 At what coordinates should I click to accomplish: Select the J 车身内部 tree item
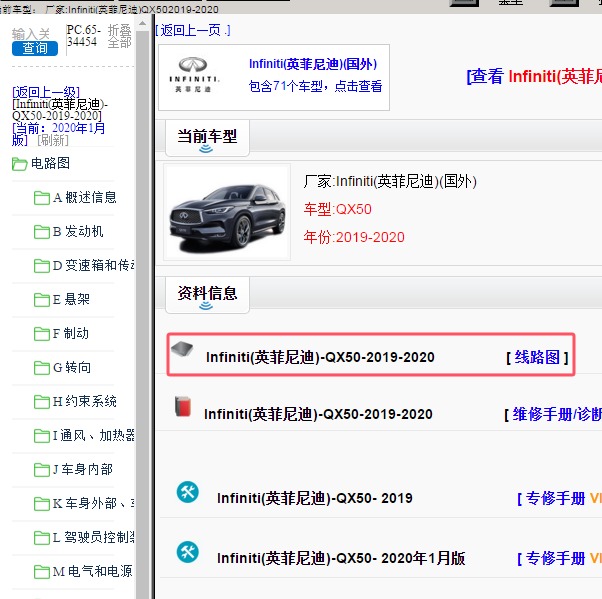[x=83, y=469]
